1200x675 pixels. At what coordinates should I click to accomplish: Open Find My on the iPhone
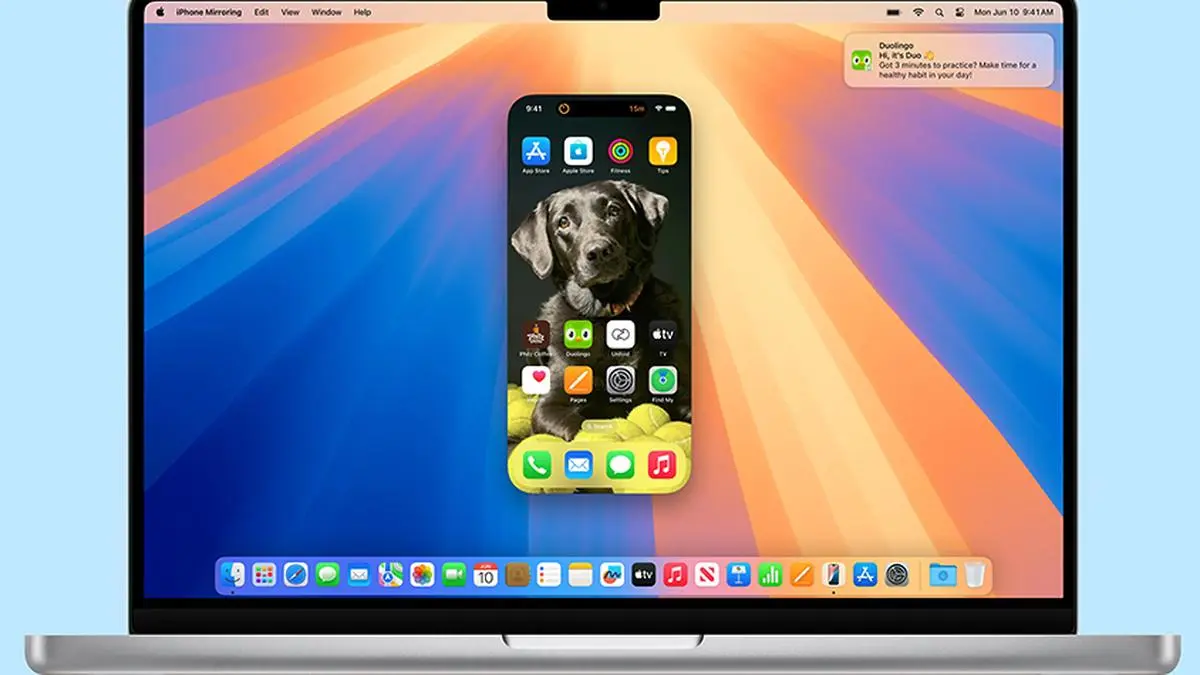click(x=662, y=380)
